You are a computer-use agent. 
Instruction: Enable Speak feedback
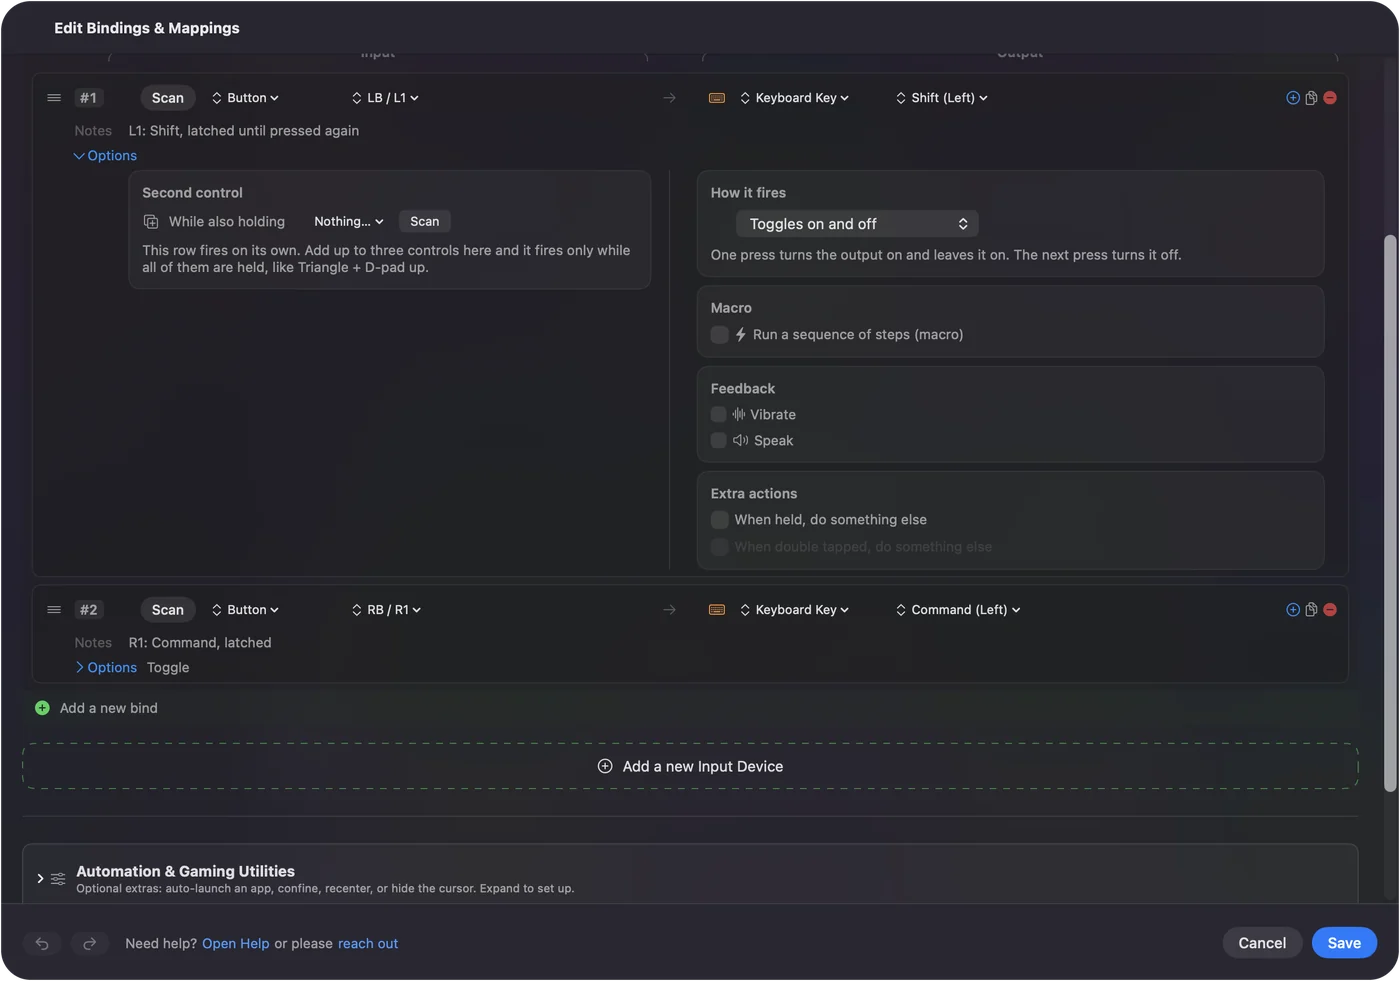(x=719, y=441)
